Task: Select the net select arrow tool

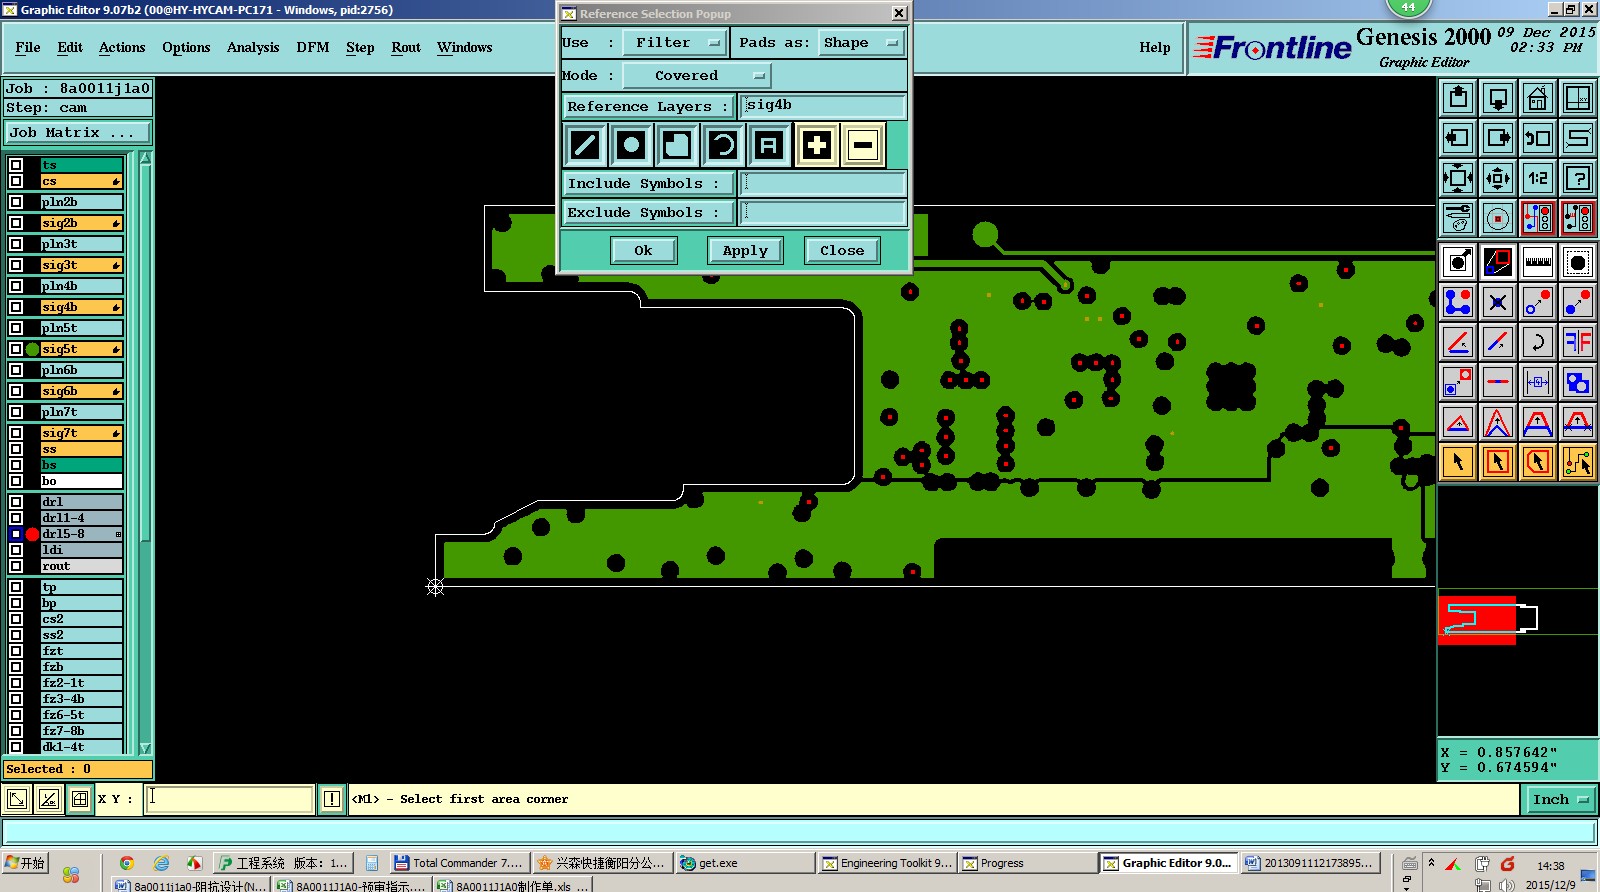Action: 1578,462
